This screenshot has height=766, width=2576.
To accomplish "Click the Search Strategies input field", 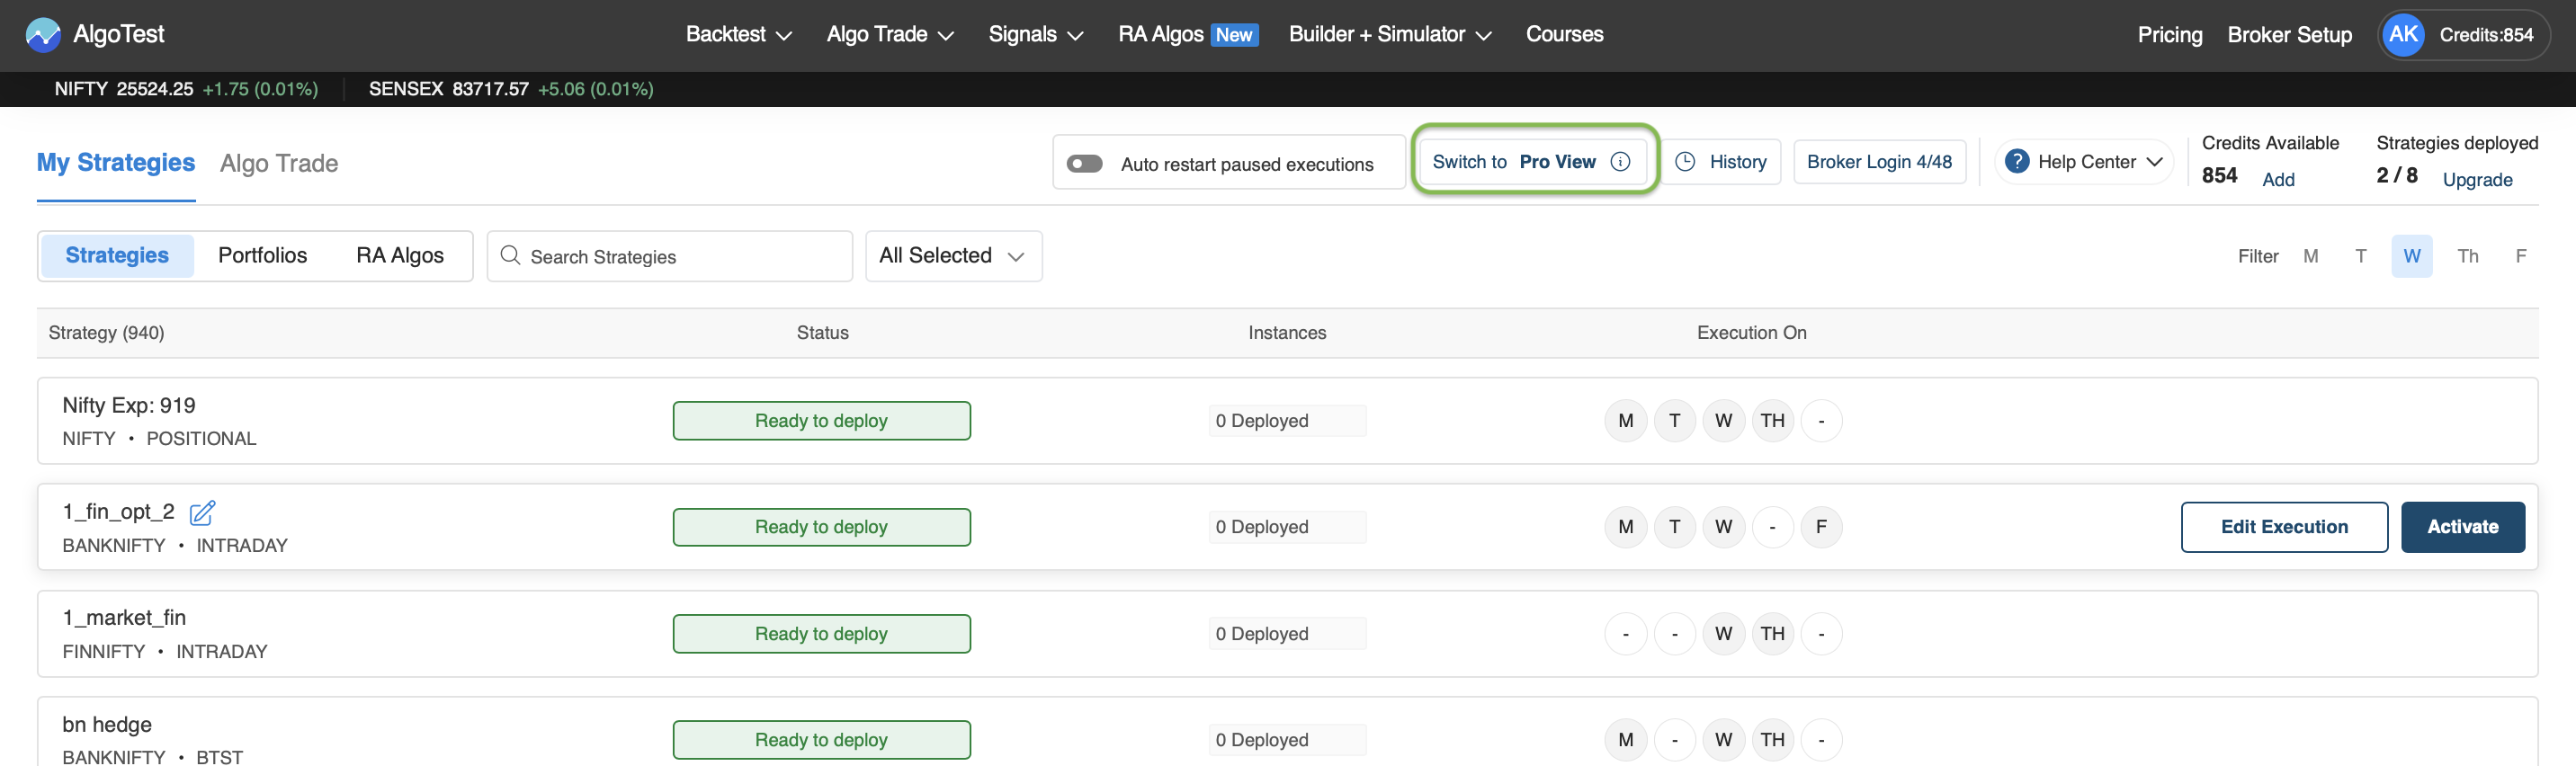I will 680,257.
